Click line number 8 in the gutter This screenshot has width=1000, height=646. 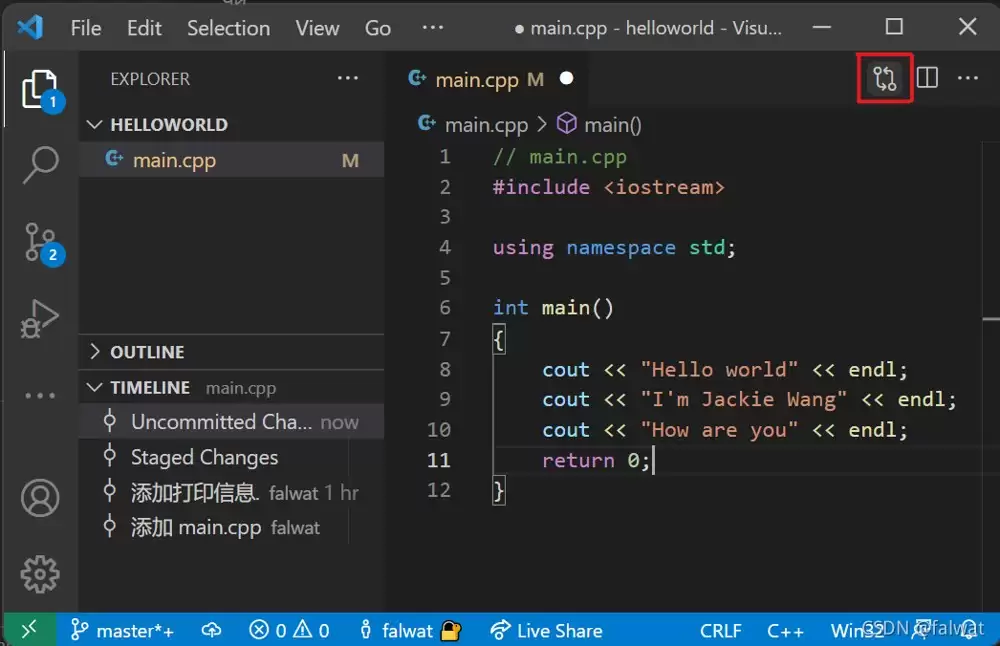click(445, 369)
